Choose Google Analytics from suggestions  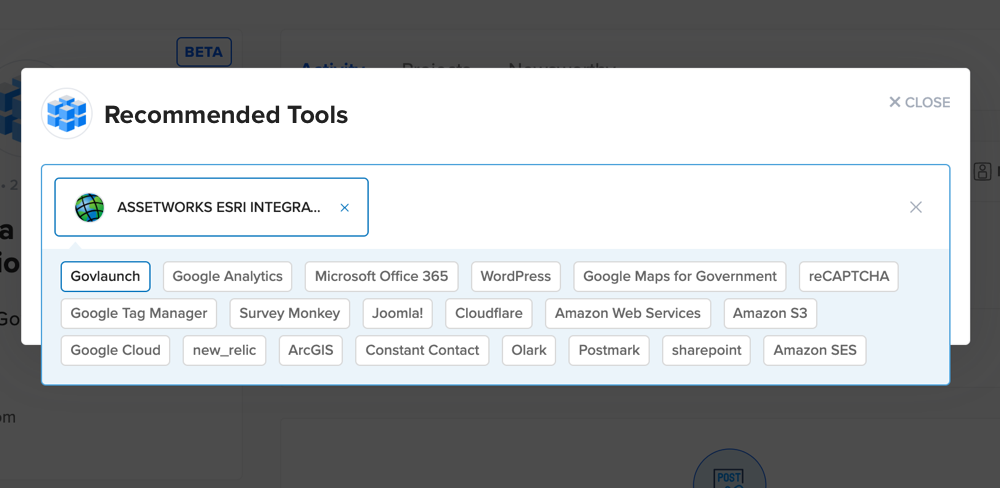tap(227, 276)
